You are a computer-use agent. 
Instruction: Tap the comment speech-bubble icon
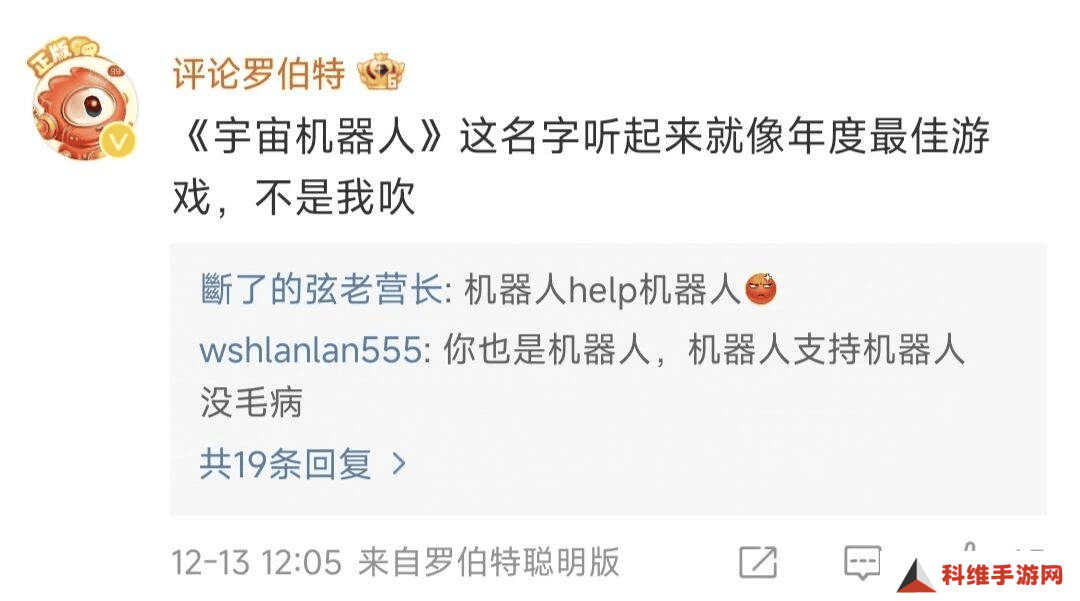point(862,562)
